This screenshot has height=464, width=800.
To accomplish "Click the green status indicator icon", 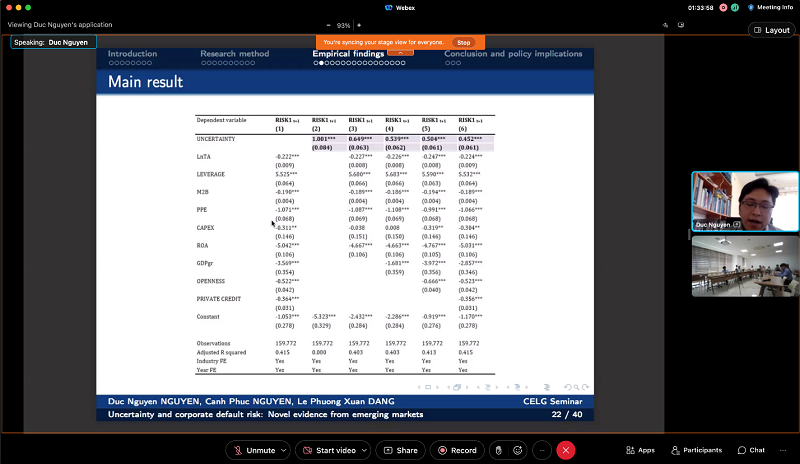I will tap(735, 8).
